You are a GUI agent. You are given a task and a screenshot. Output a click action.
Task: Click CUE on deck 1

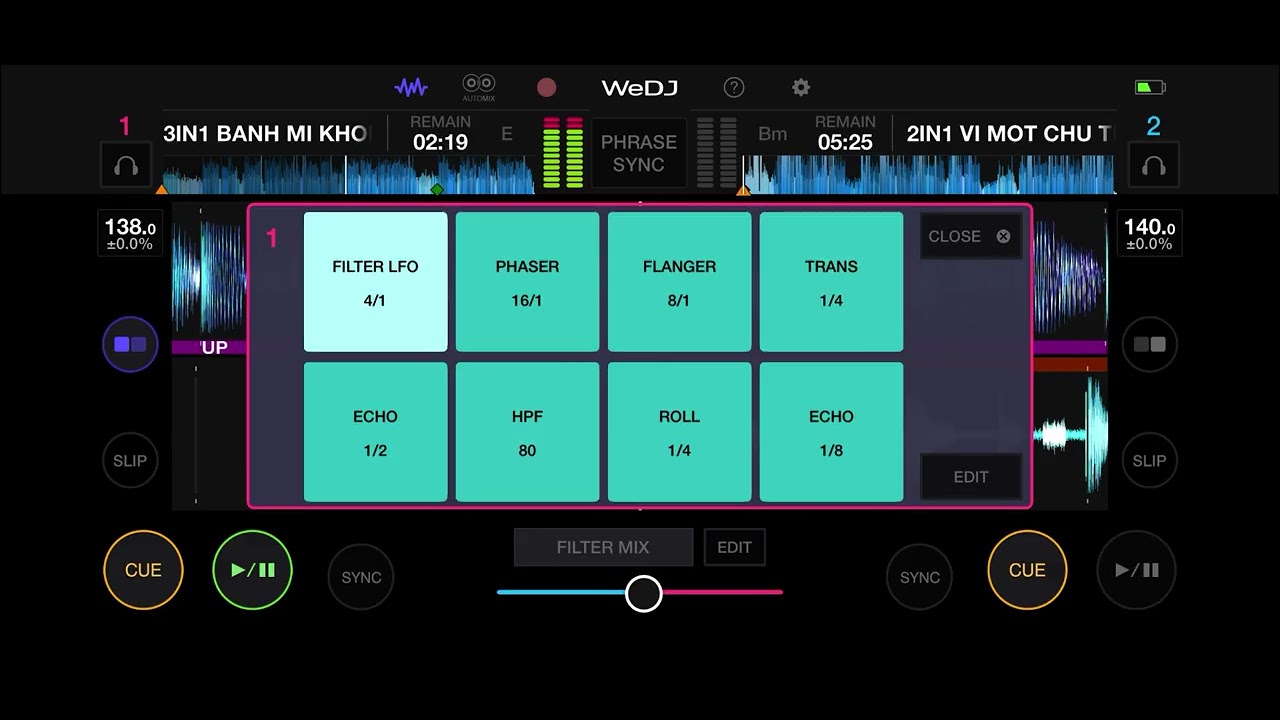click(x=143, y=570)
